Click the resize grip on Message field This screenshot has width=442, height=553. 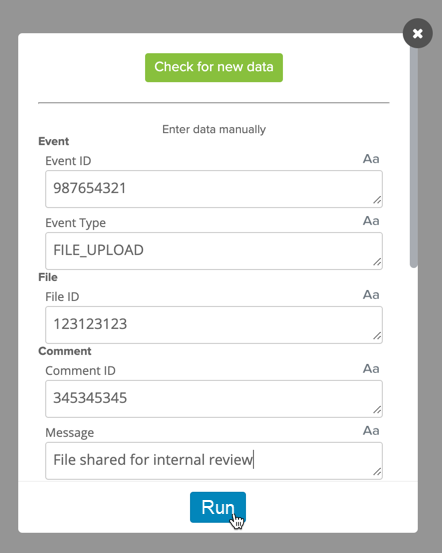coord(377,472)
